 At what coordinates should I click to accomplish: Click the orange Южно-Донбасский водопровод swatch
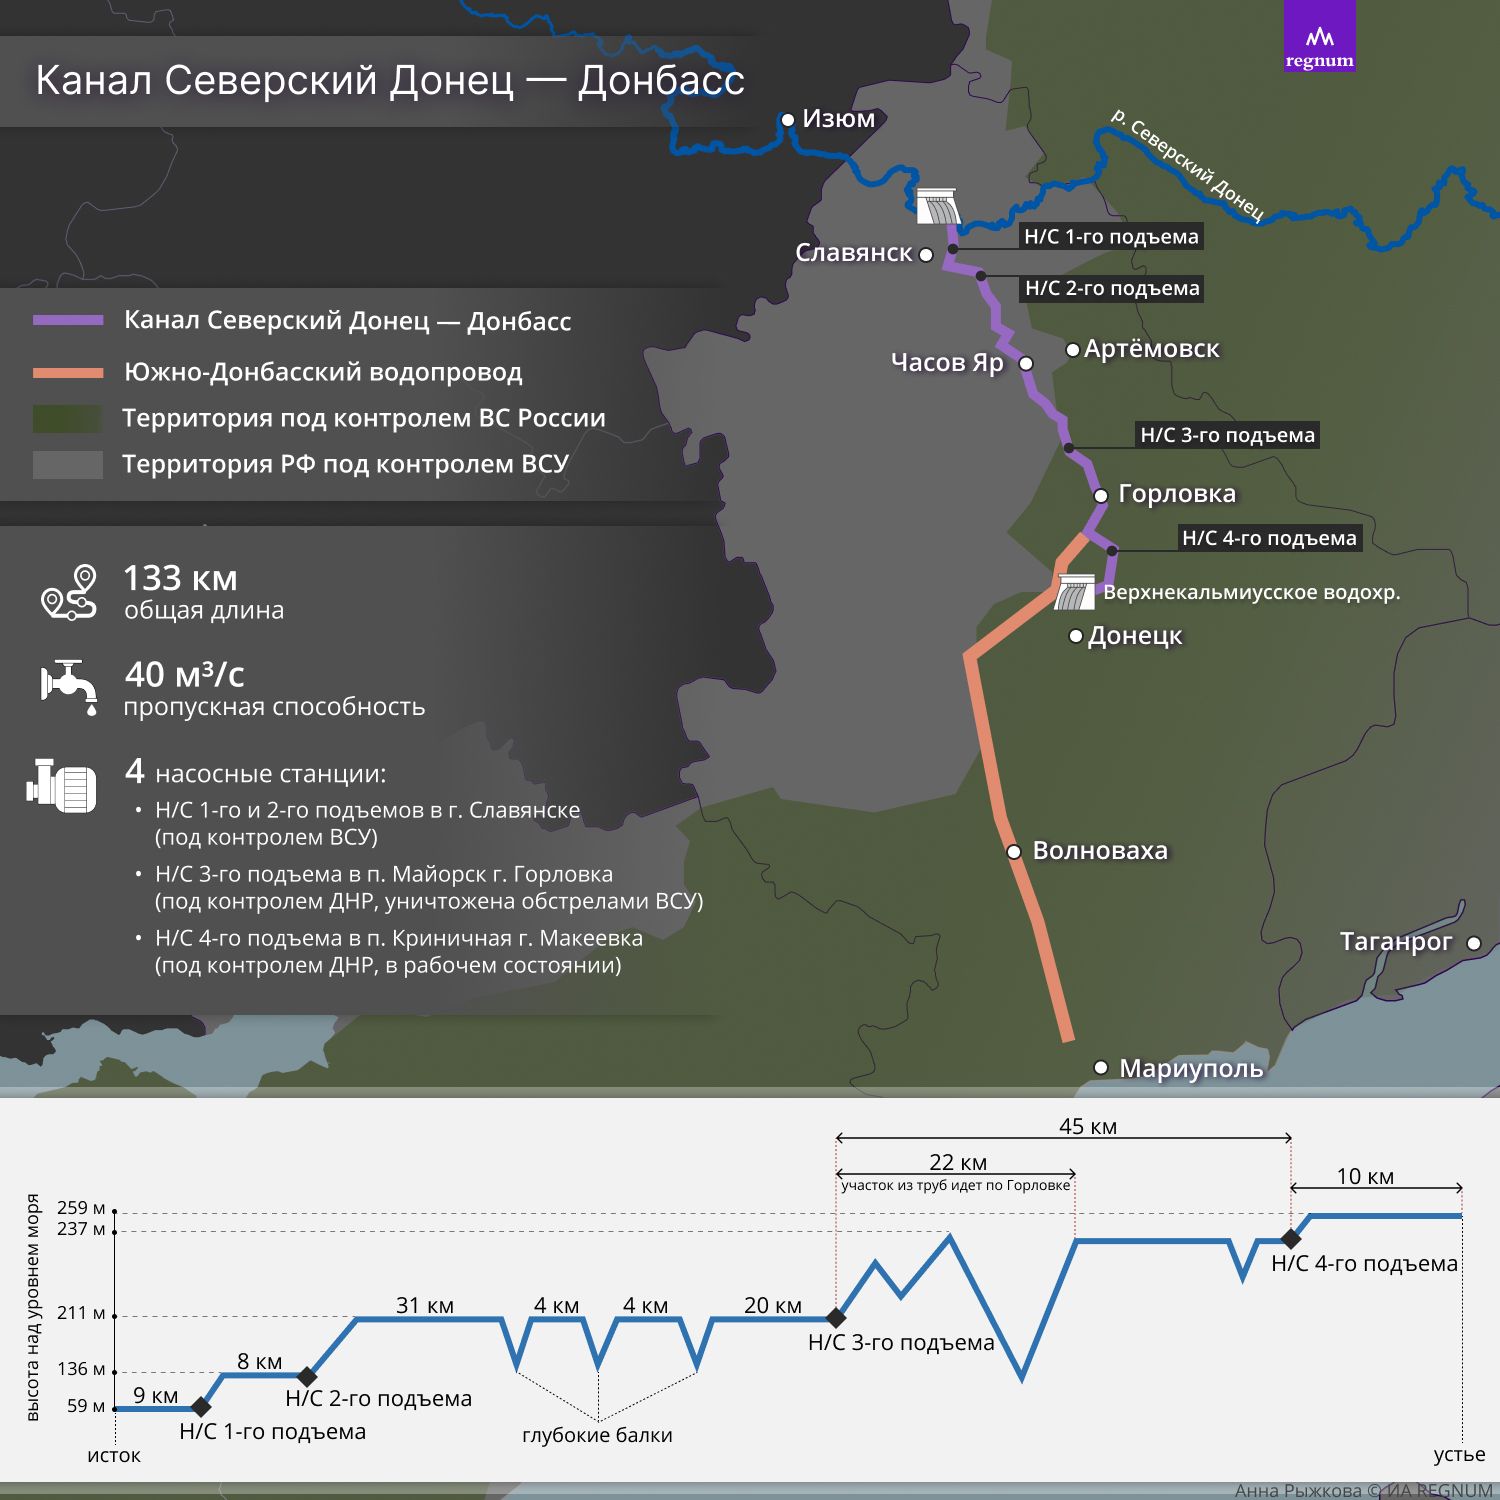[x=68, y=373]
